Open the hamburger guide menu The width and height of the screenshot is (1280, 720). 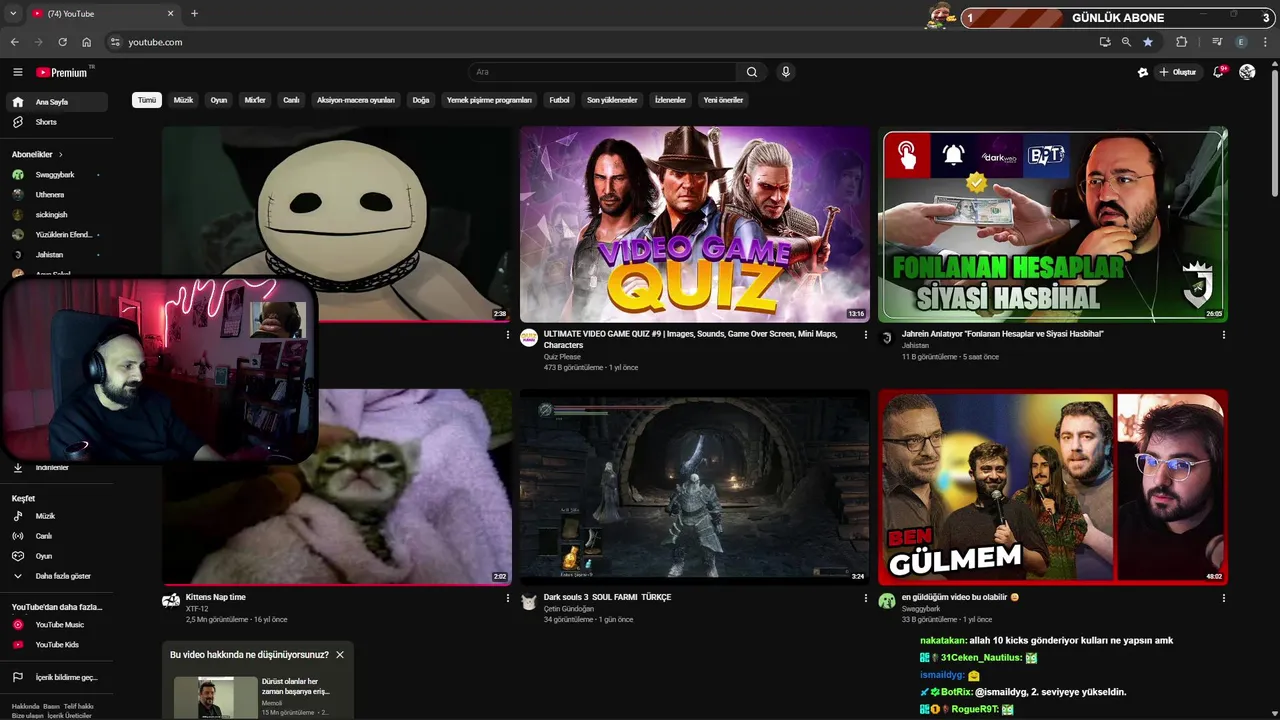click(17, 72)
